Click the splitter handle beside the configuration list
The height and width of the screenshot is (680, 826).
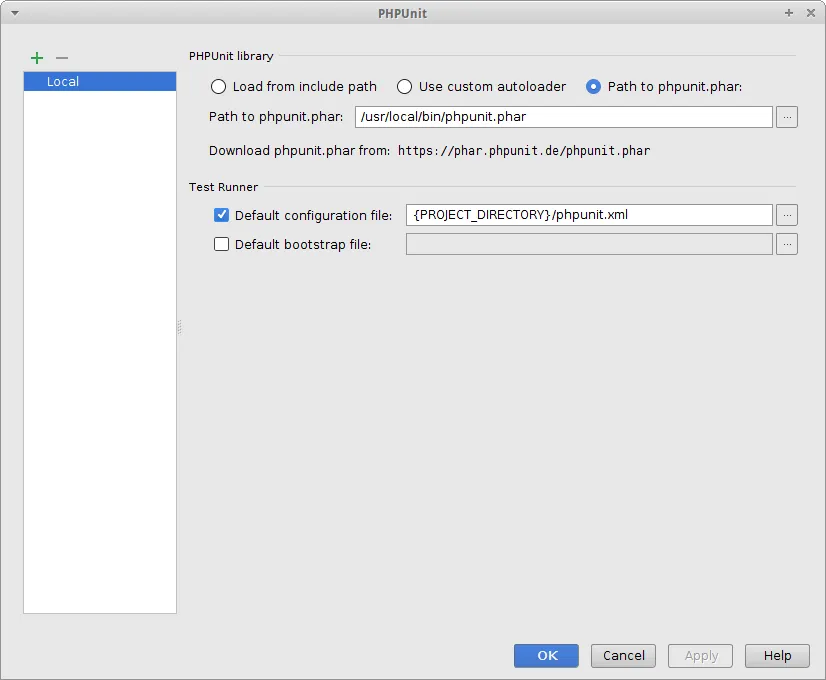pos(179,327)
